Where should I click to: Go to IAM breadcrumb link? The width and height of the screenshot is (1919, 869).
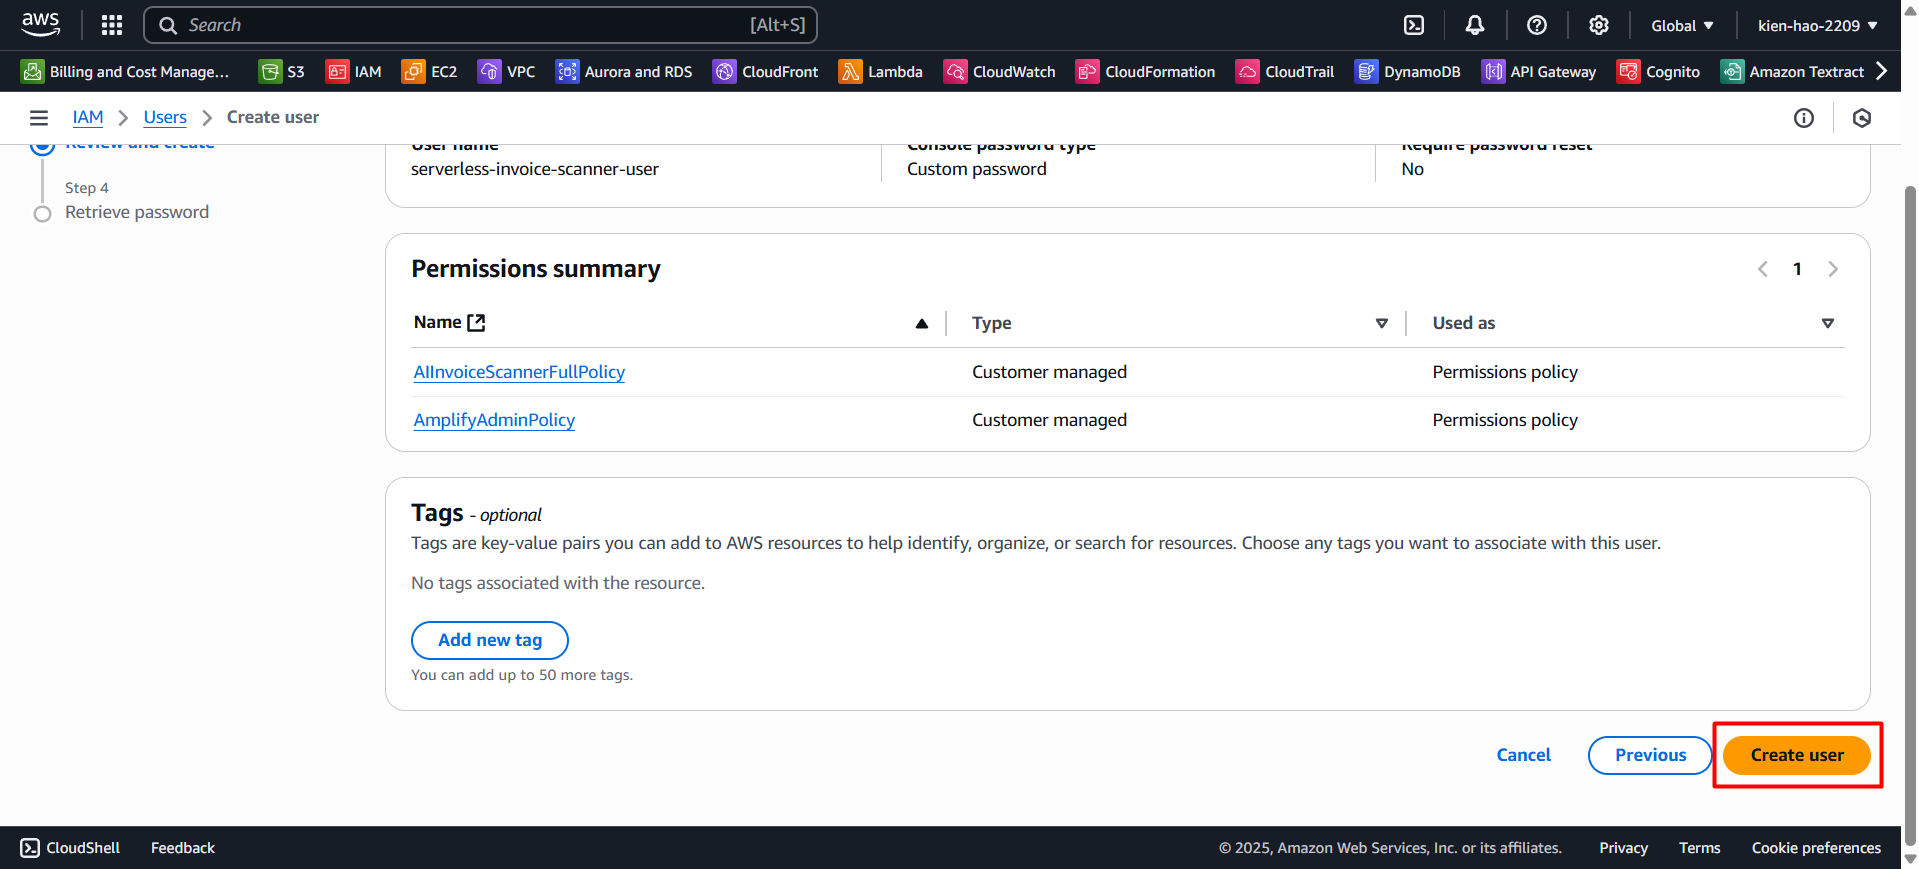[x=88, y=117]
